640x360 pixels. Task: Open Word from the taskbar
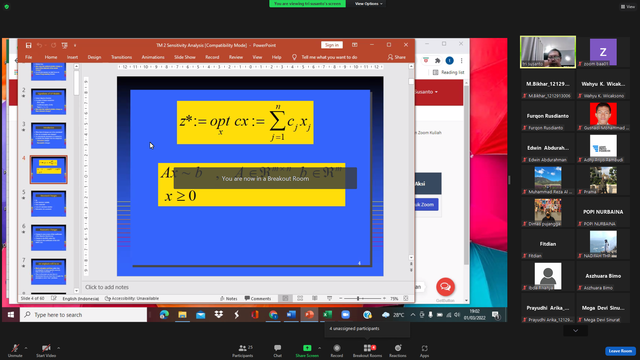point(291,315)
